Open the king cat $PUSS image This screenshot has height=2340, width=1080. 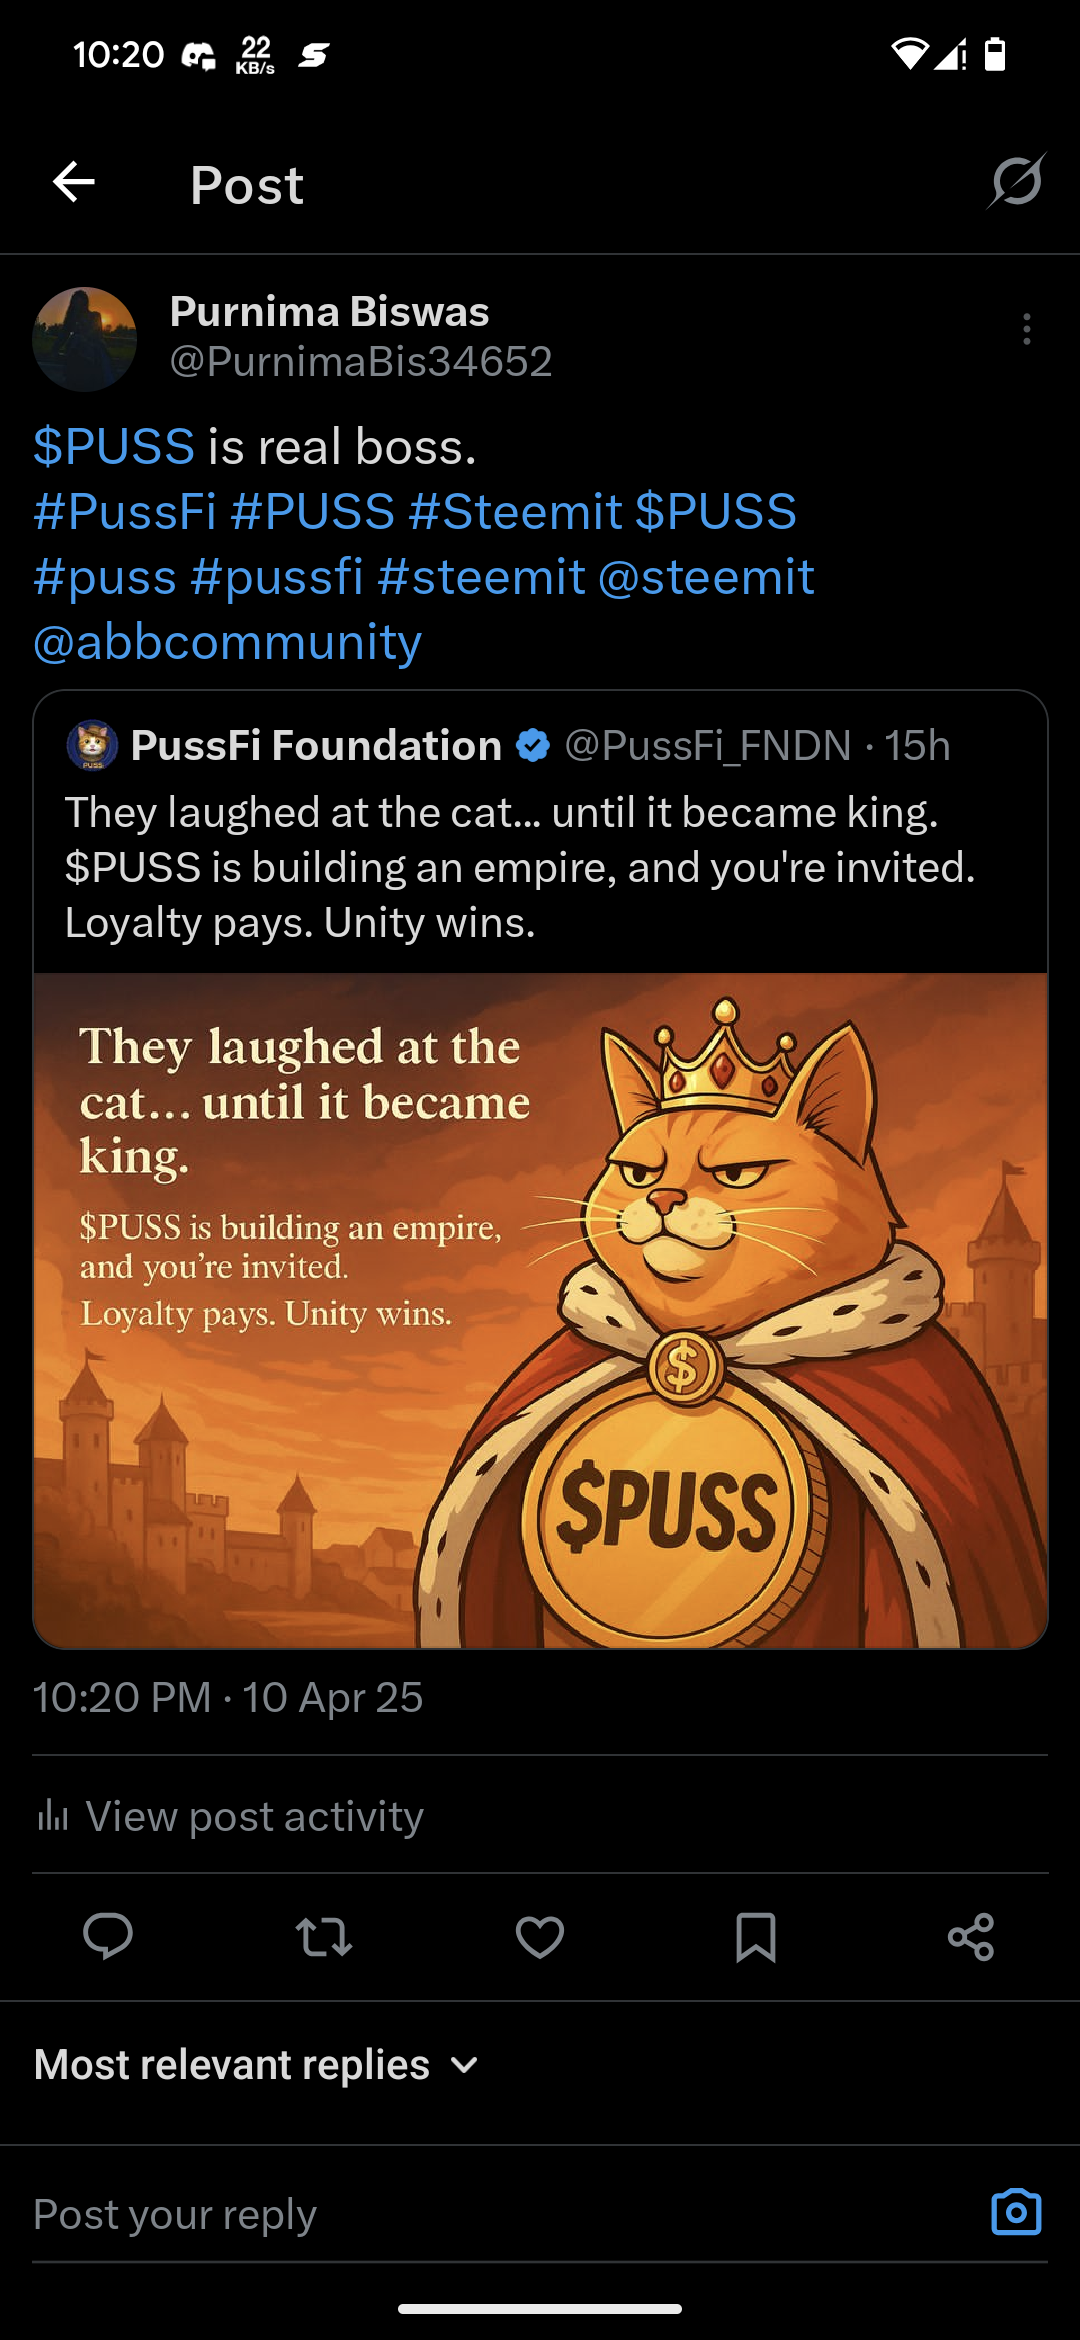tap(540, 1310)
